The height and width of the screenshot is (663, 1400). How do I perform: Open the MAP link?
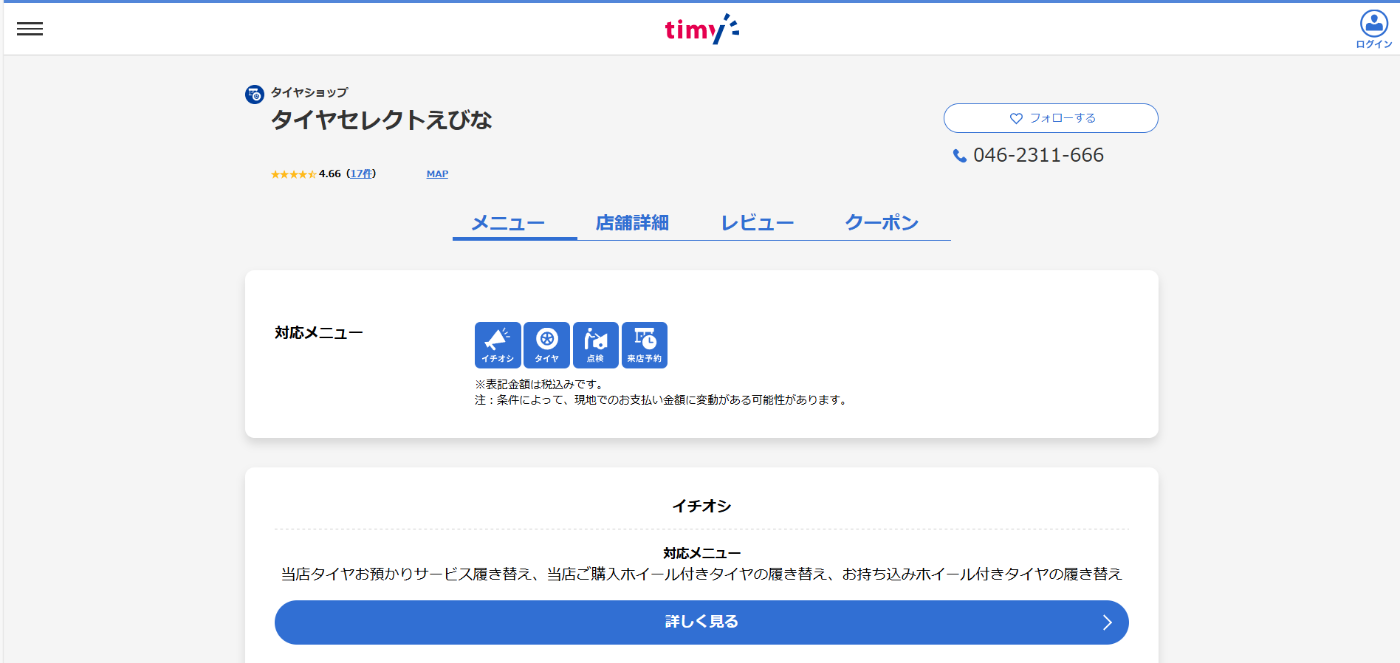coord(437,174)
